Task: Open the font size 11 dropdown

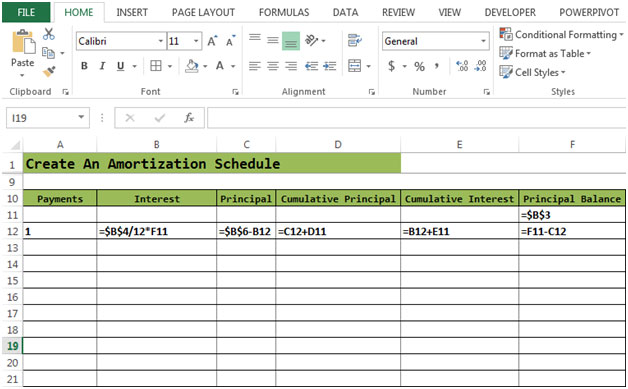Action: pyautogui.click(x=196, y=41)
